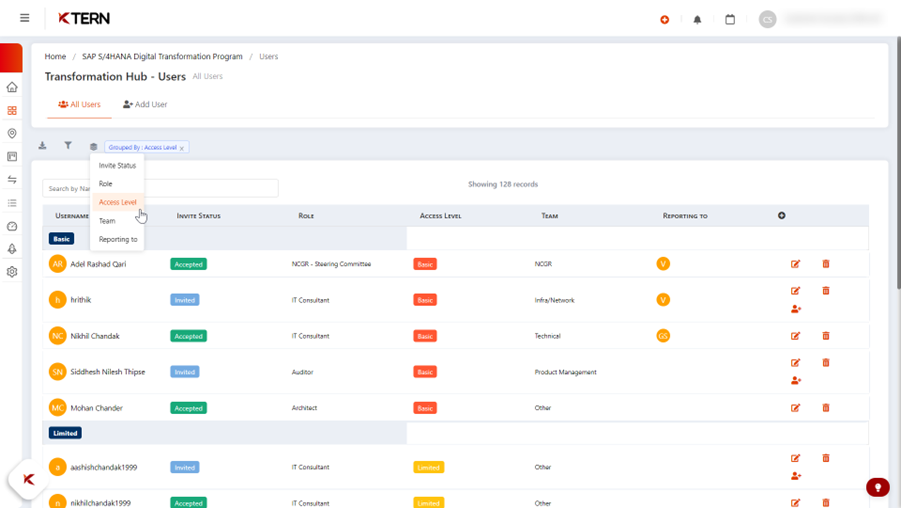Screen dimensions: 901x508
Task: Click the Users breadcrumb
Action: [x=268, y=56]
